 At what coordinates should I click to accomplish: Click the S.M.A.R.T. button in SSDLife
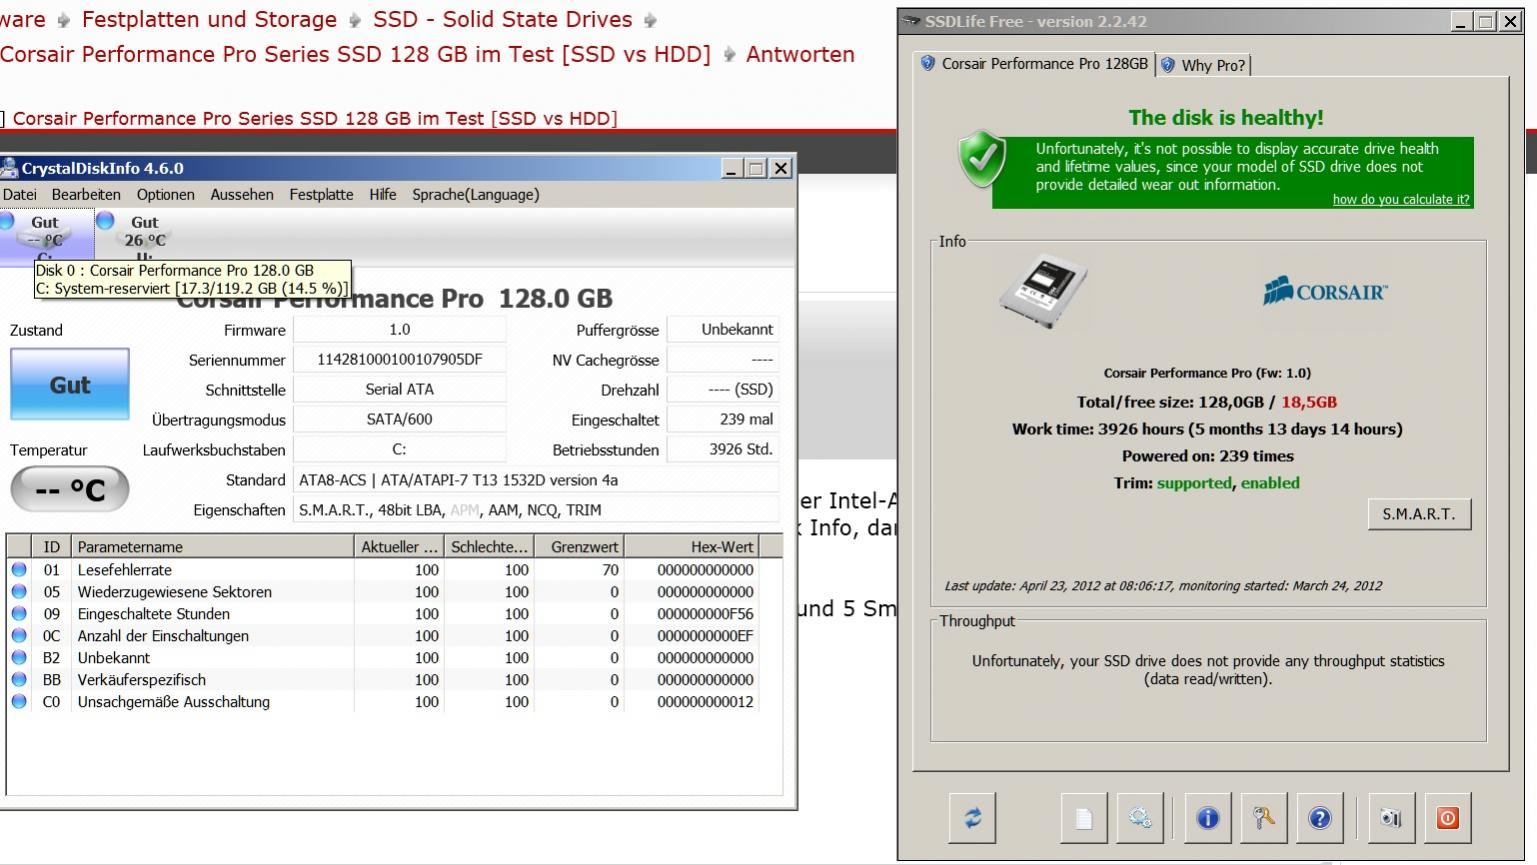tap(1419, 514)
